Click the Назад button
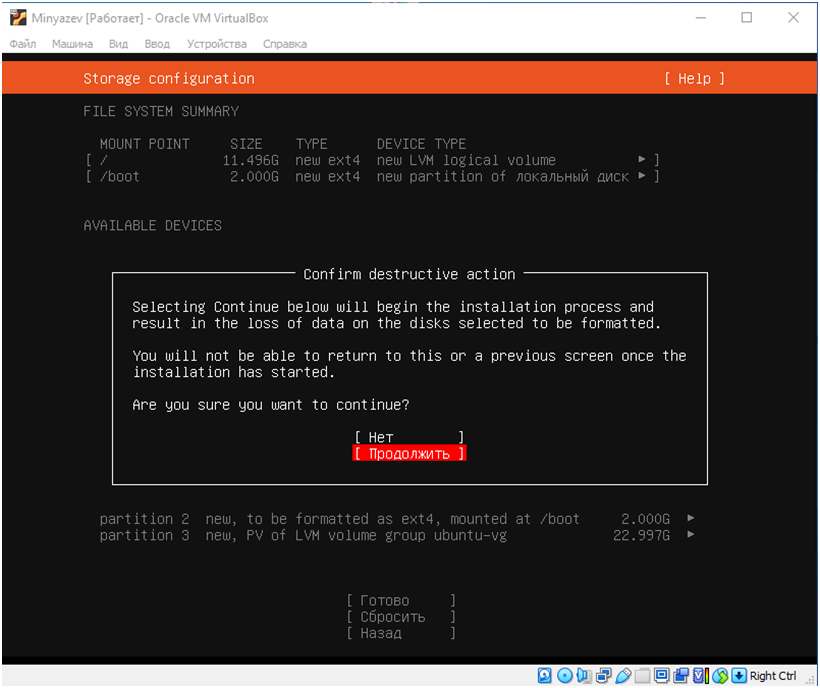 pos(401,633)
